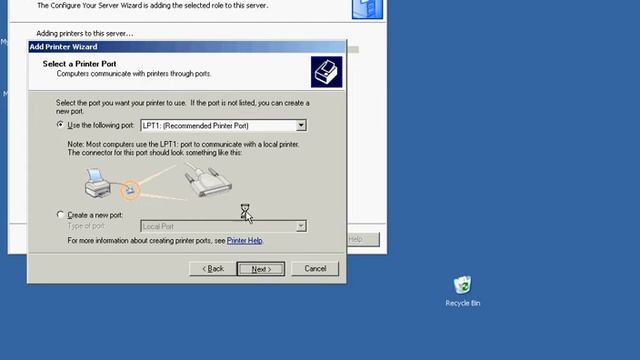Screen dimensions: 640x360
Task: Click the LPT1 Recommended Printer Port combo box
Action: (x=223, y=125)
